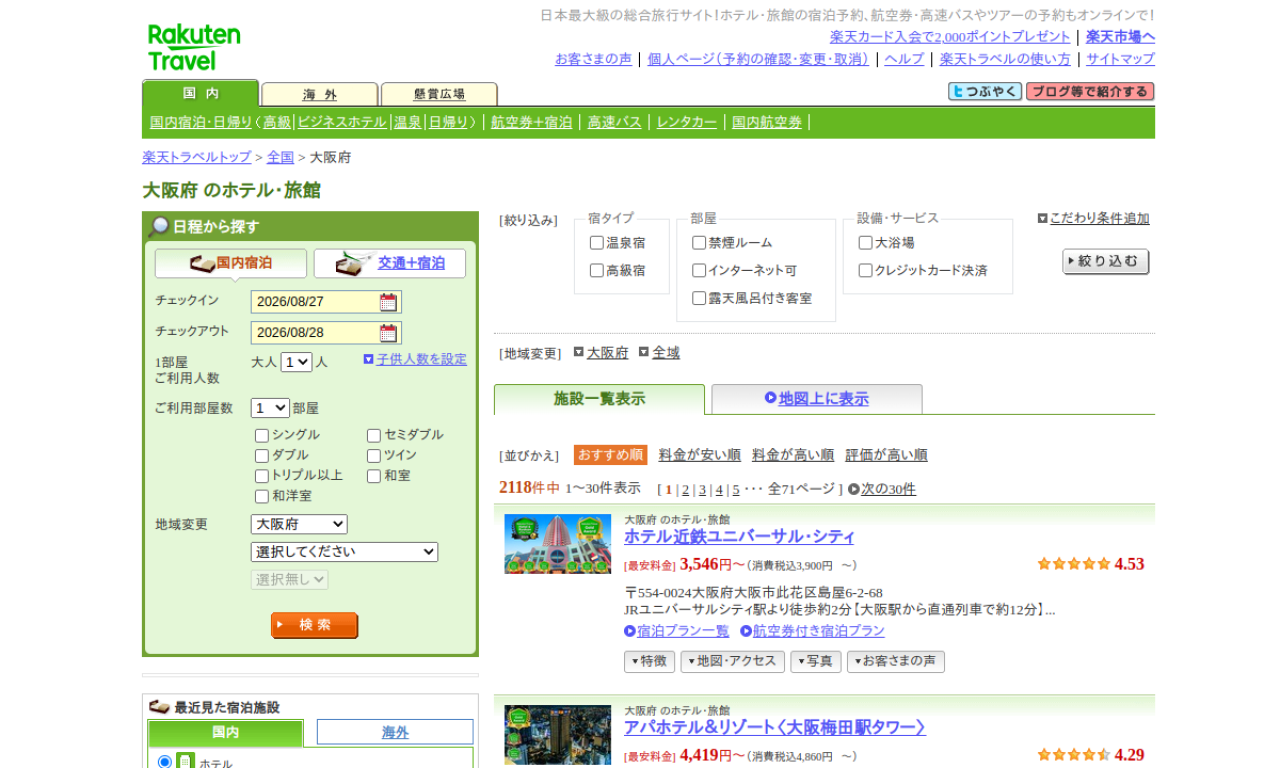
Task: Click the arrow icon beside 宿泊プラン一覧
Action: click(630, 631)
